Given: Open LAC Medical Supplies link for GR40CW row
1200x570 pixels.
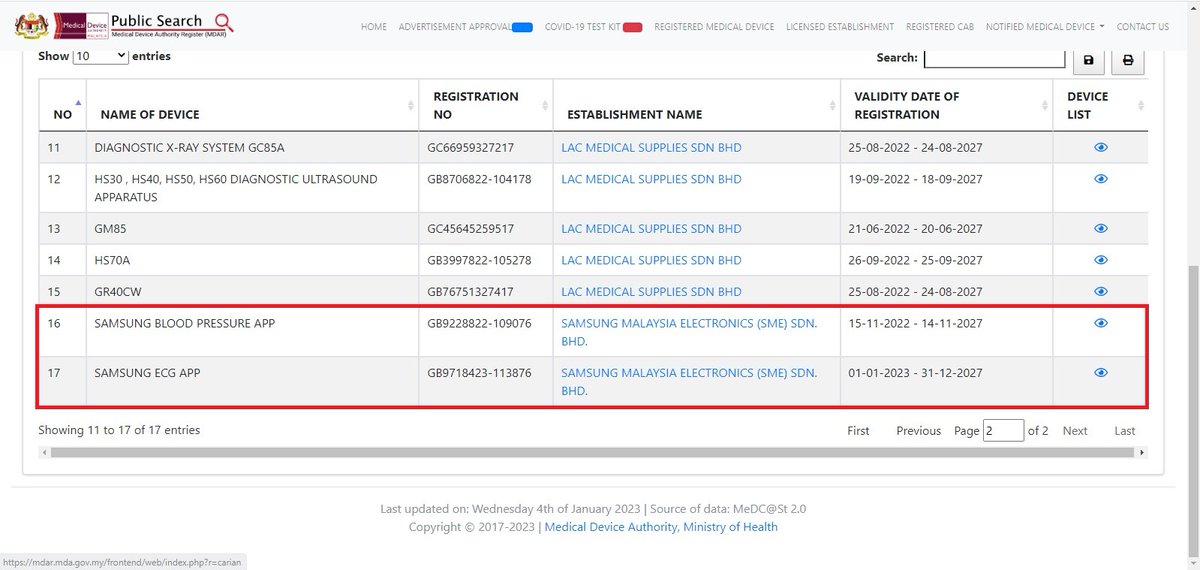Looking at the screenshot, I should [651, 292].
